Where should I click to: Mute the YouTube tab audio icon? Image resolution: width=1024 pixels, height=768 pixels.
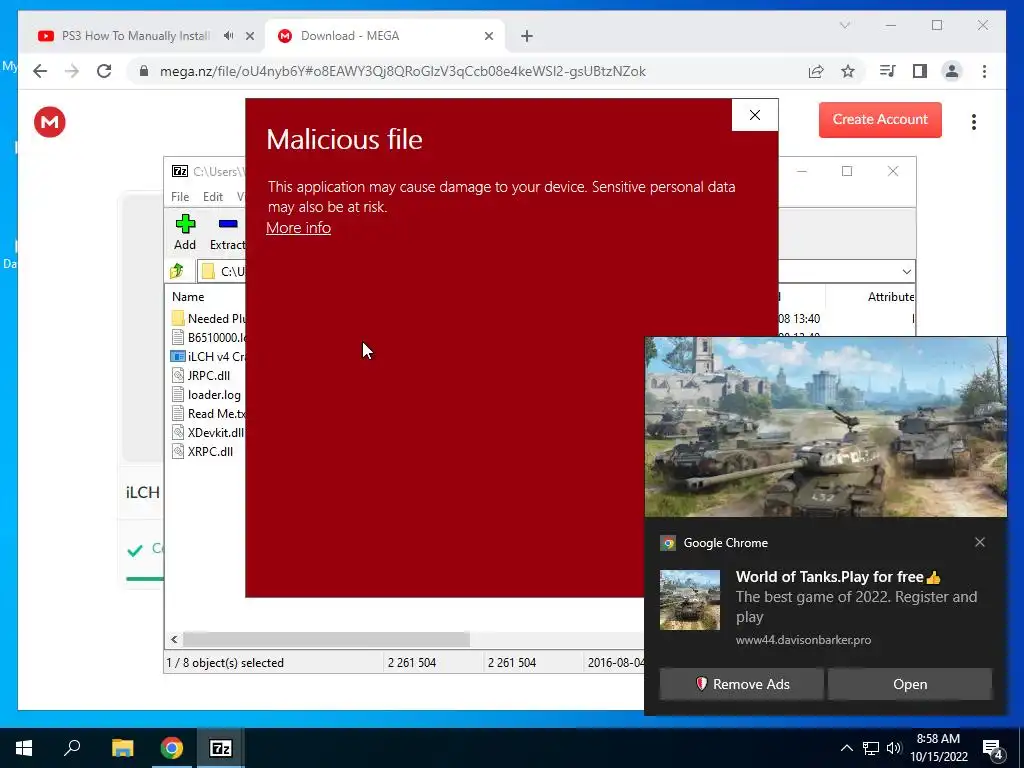(x=228, y=36)
